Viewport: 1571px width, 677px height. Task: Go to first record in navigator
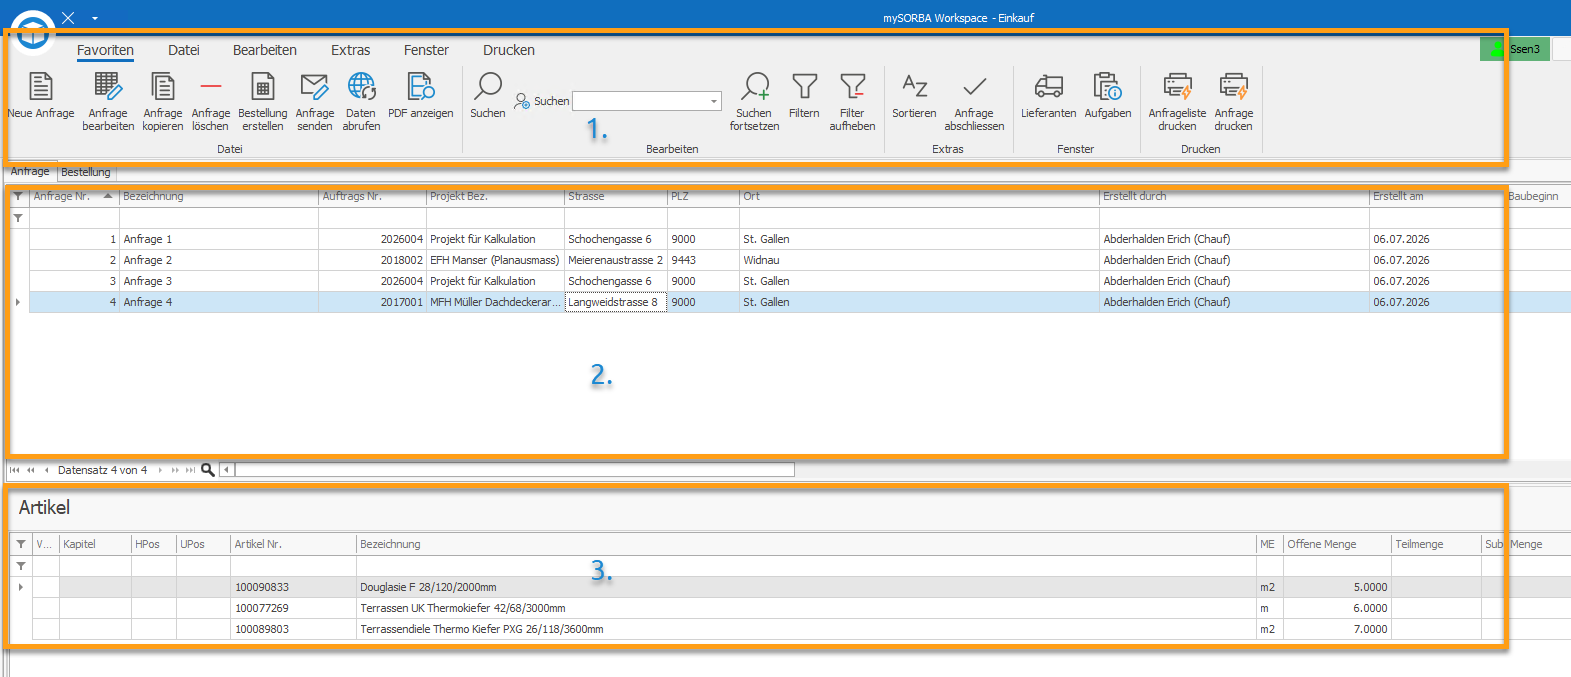pyautogui.click(x=15, y=470)
